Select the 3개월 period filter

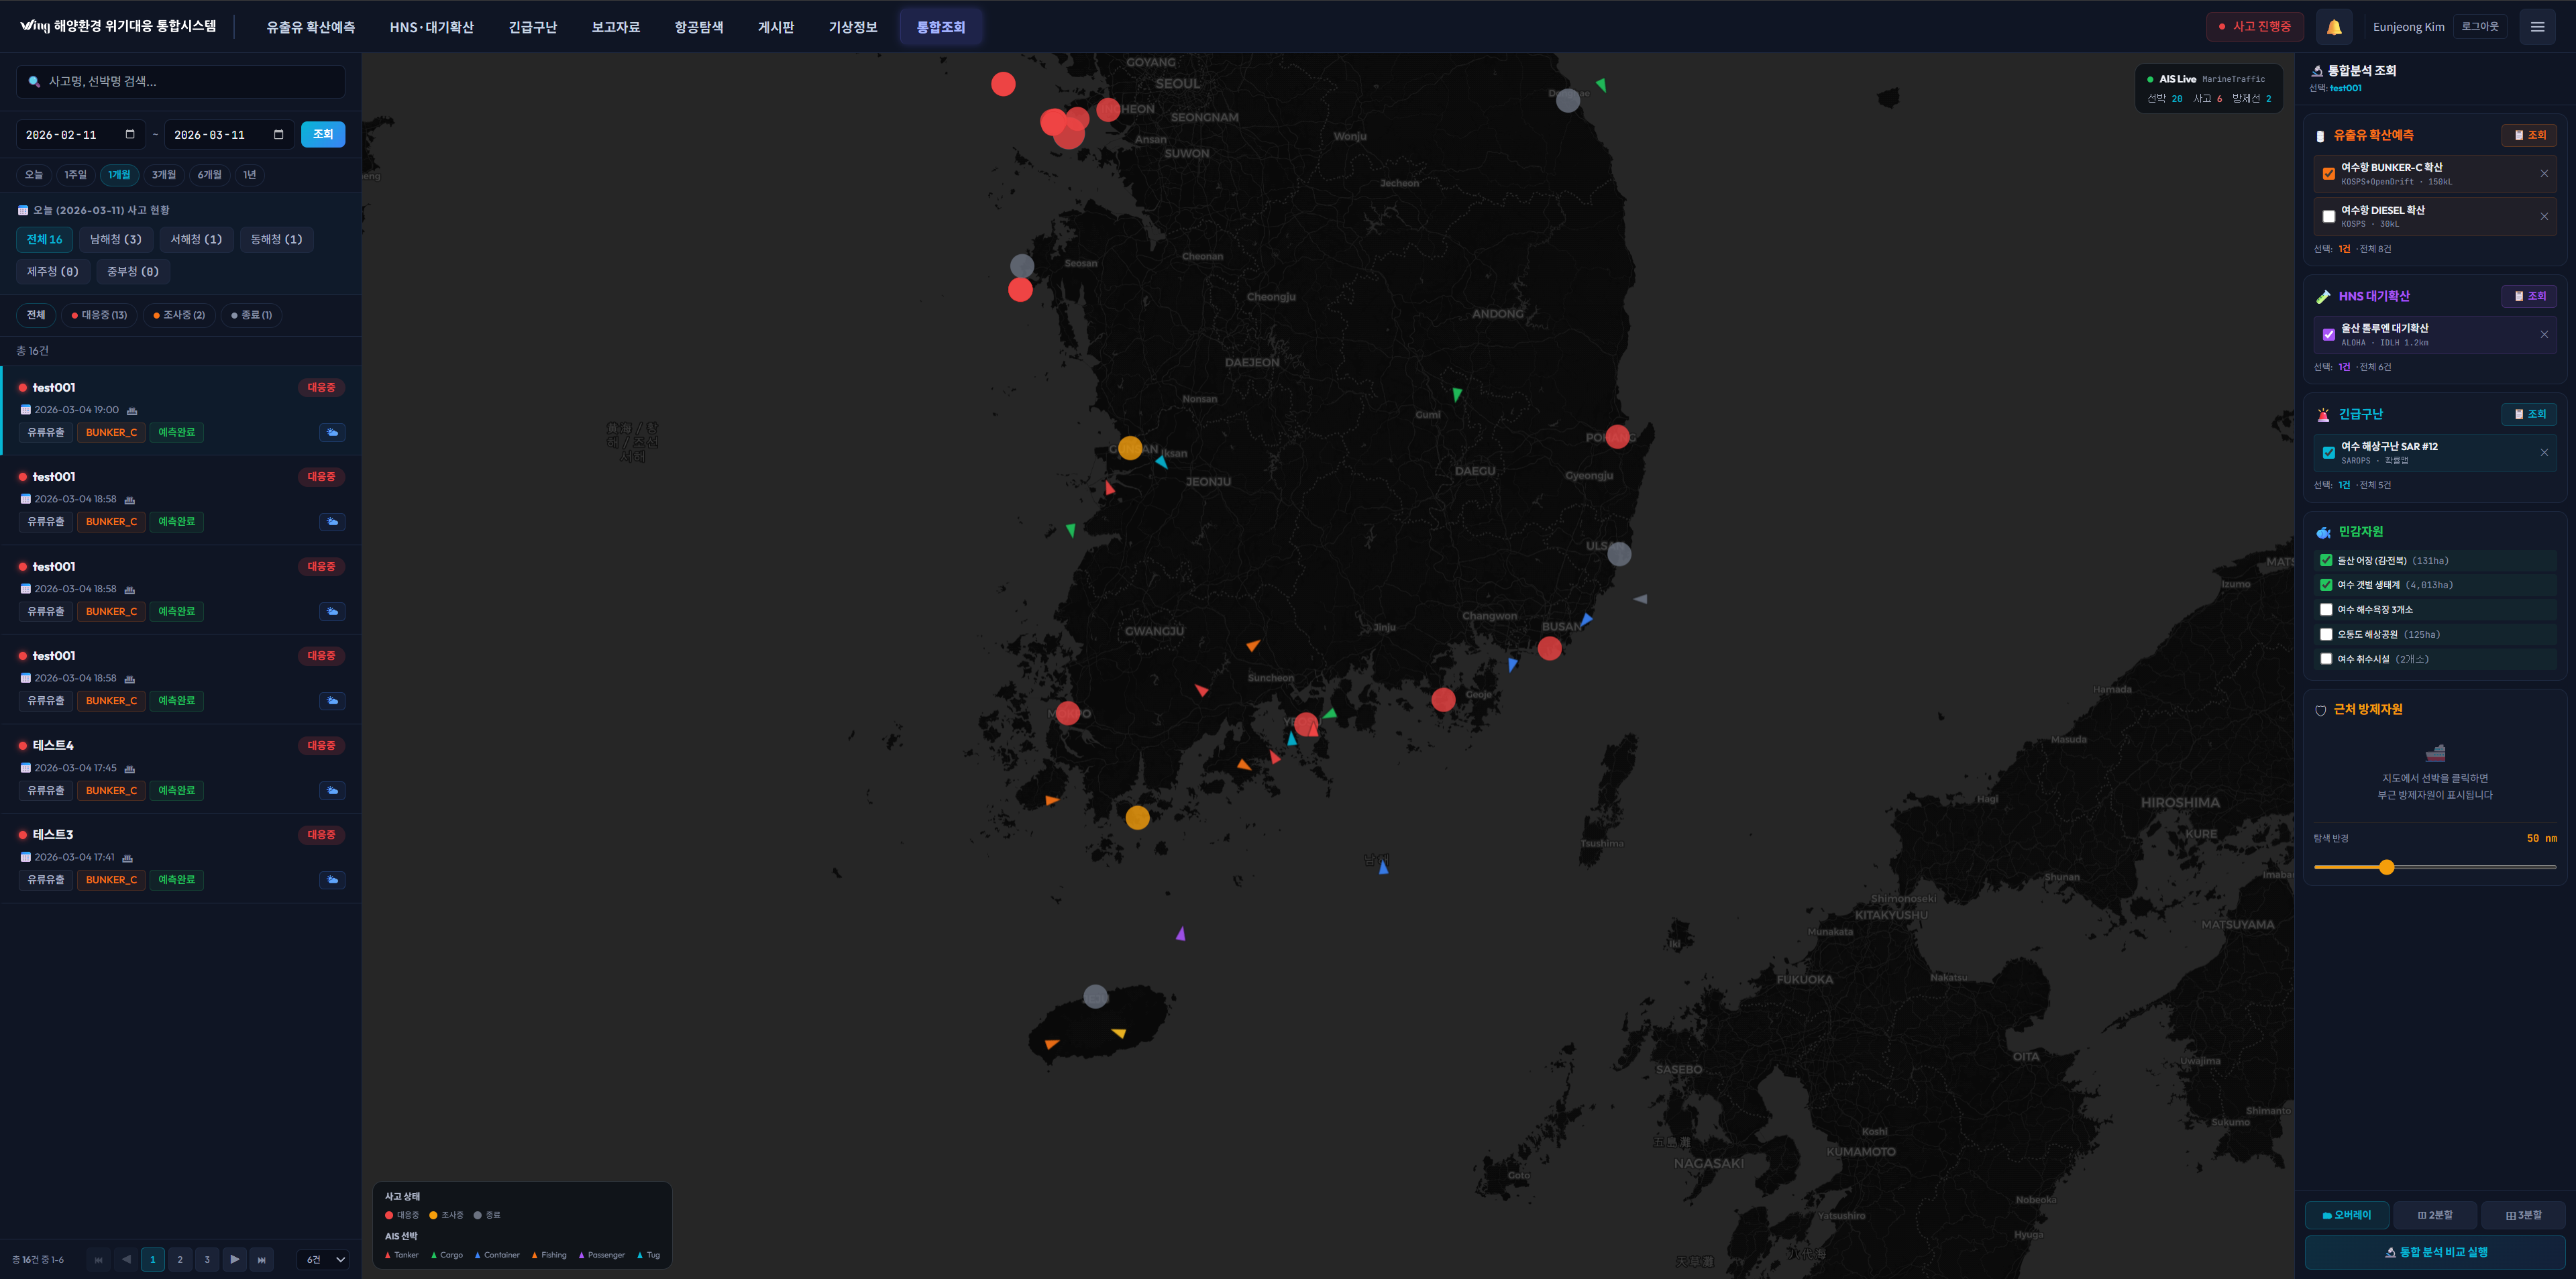[163, 175]
